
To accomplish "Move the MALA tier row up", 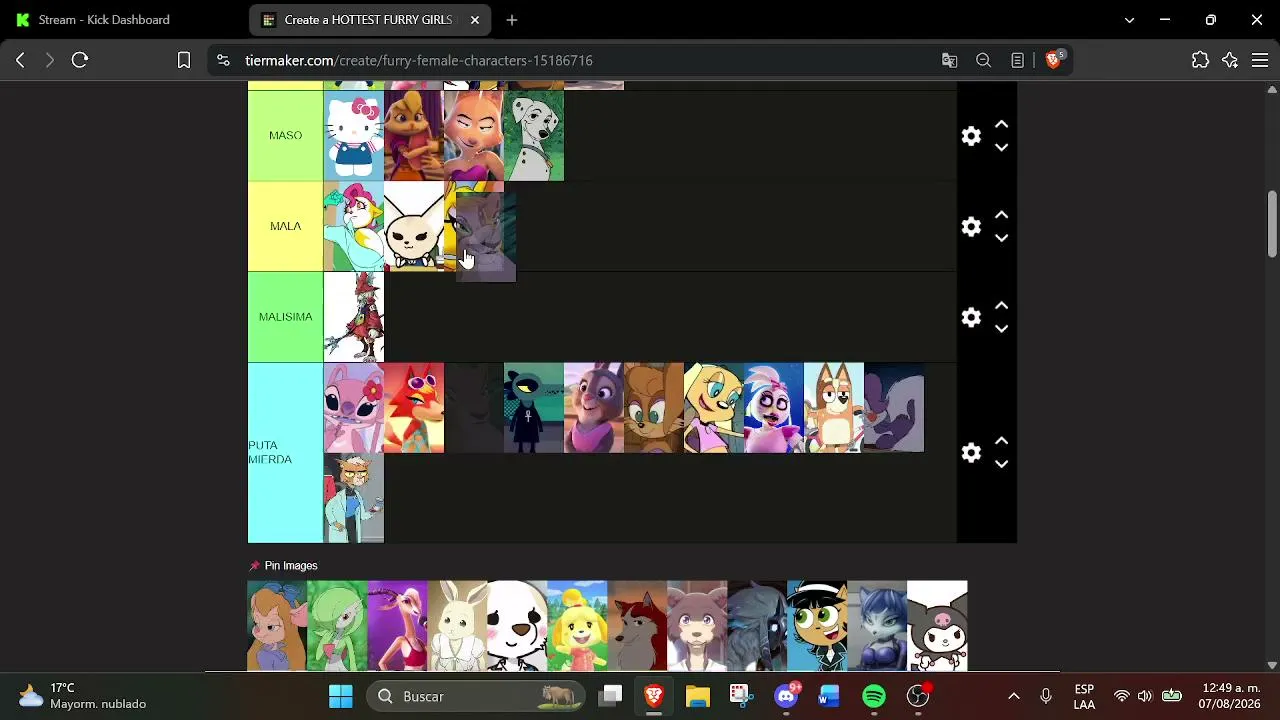I will coord(1001,215).
